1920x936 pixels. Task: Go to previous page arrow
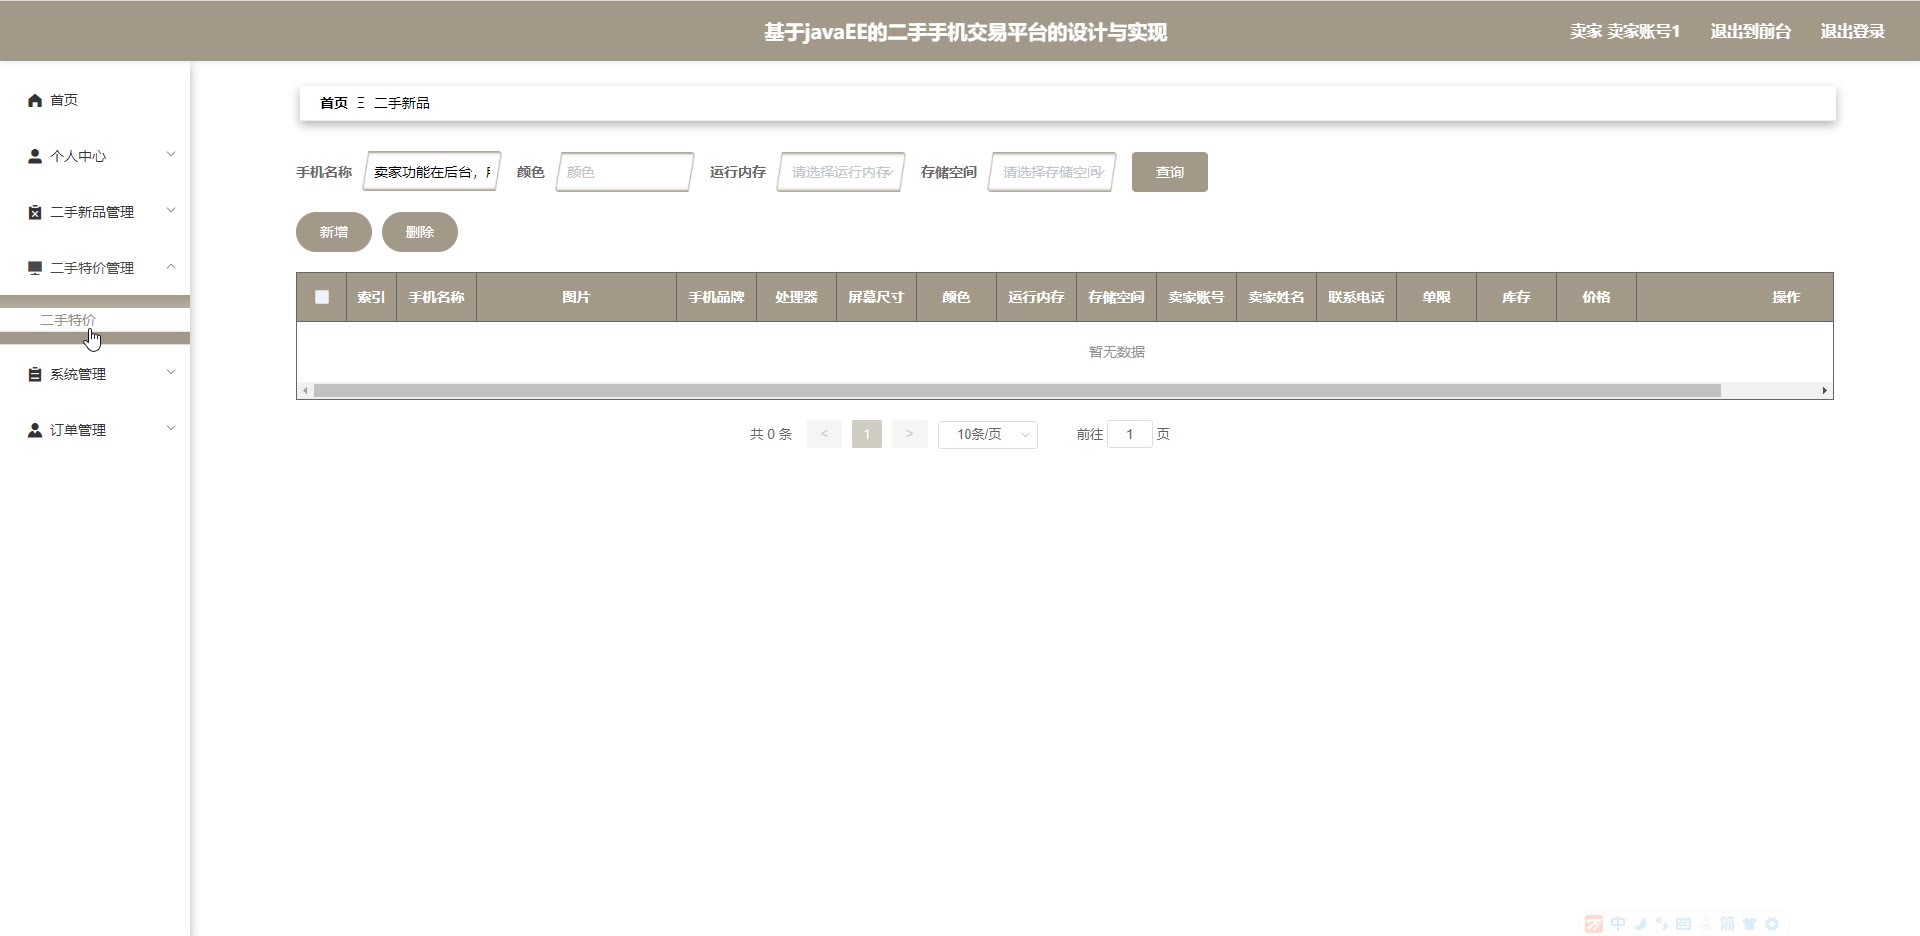(x=824, y=434)
